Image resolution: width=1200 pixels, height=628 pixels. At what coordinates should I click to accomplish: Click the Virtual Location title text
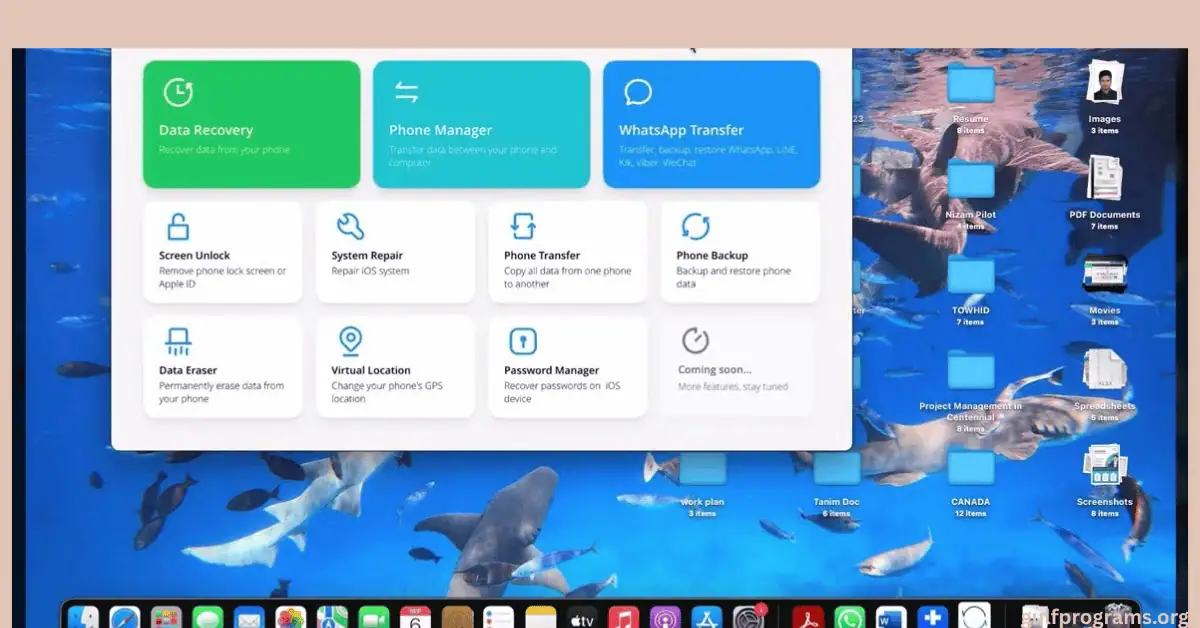(371, 370)
